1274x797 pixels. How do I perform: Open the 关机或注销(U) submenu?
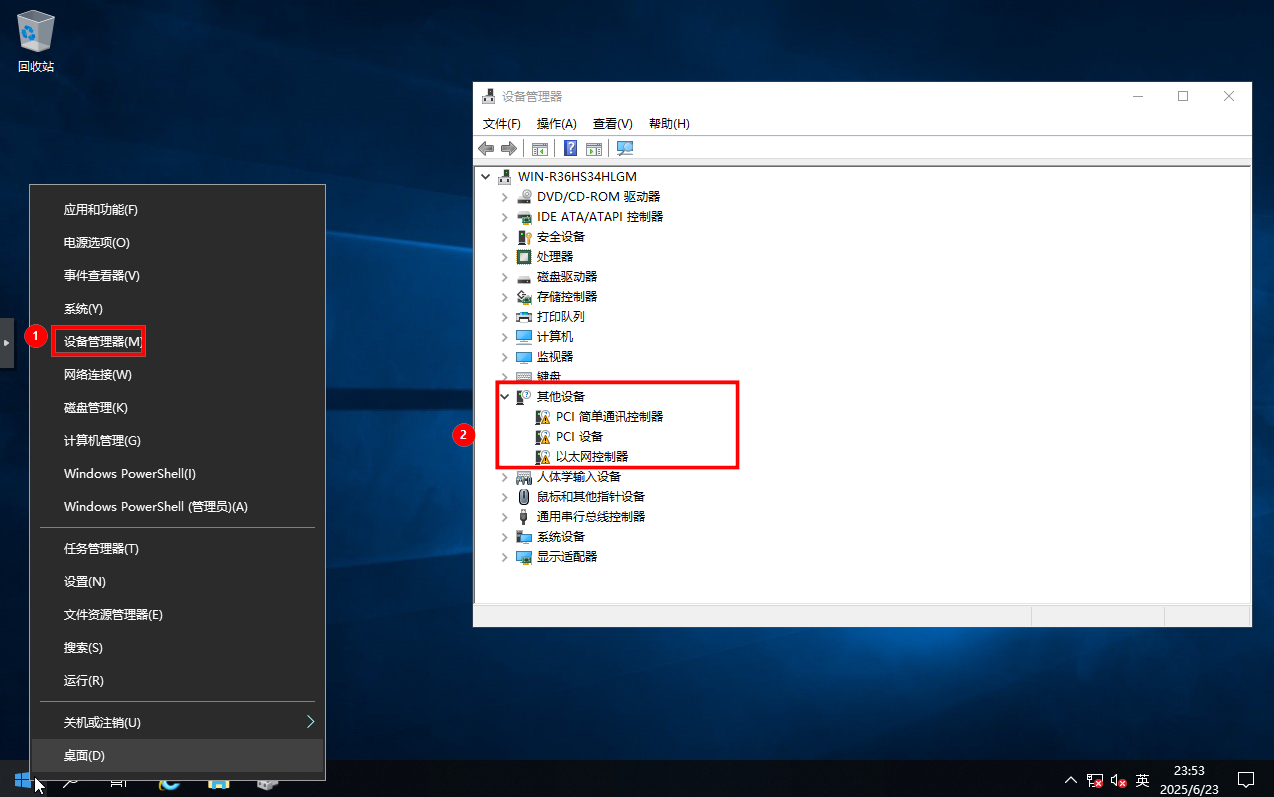(x=177, y=722)
